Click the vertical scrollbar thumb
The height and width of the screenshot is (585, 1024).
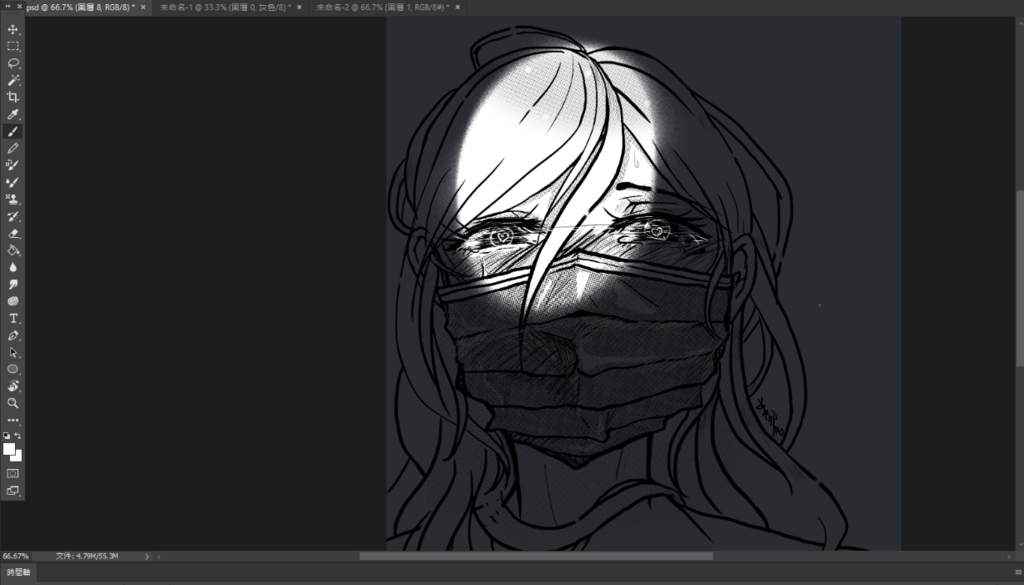coord(1019,279)
